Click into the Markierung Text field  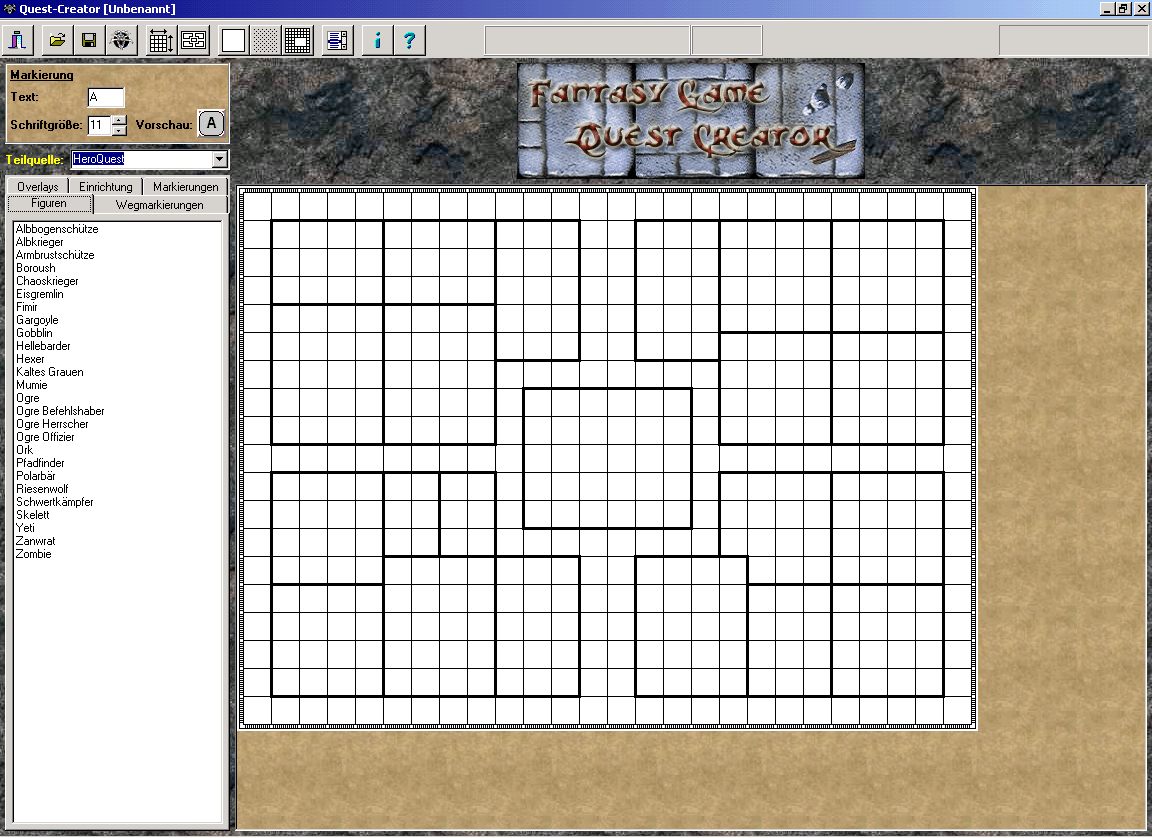[106, 97]
